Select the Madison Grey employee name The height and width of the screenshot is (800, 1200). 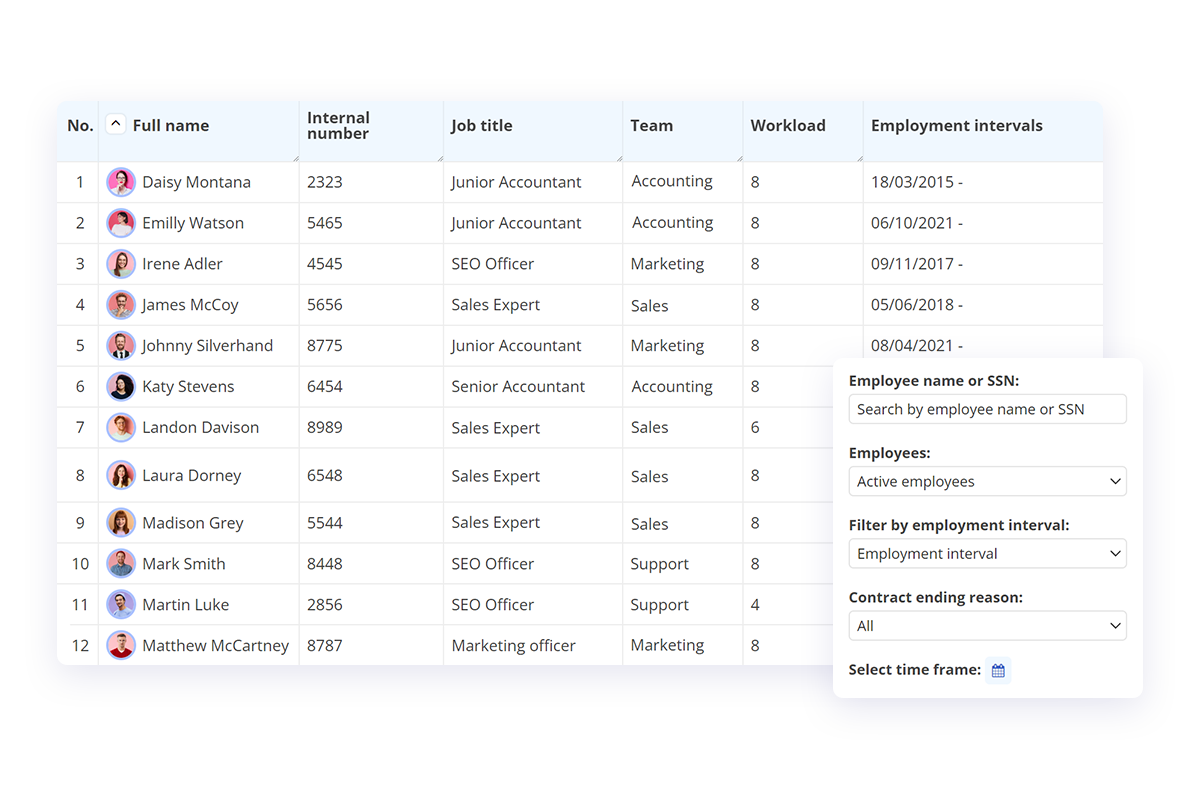(x=192, y=523)
